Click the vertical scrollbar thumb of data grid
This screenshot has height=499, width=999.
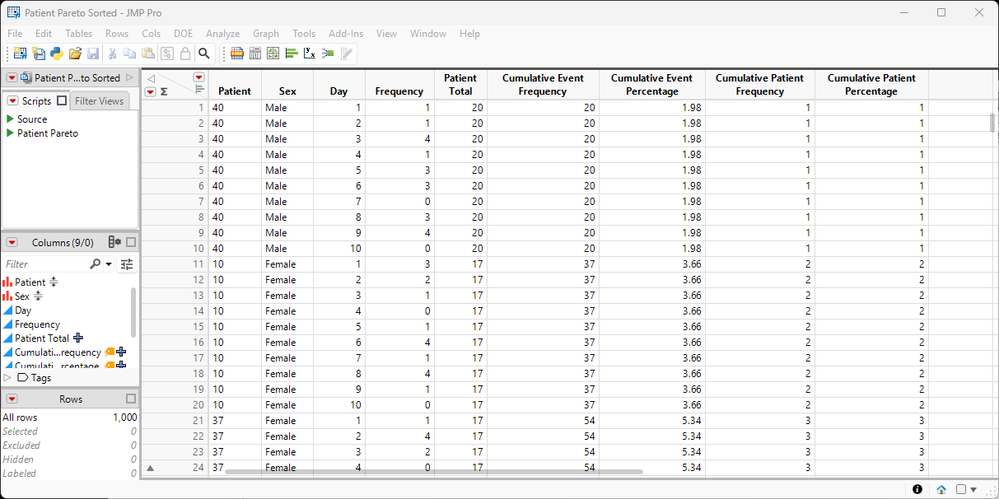[992, 122]
